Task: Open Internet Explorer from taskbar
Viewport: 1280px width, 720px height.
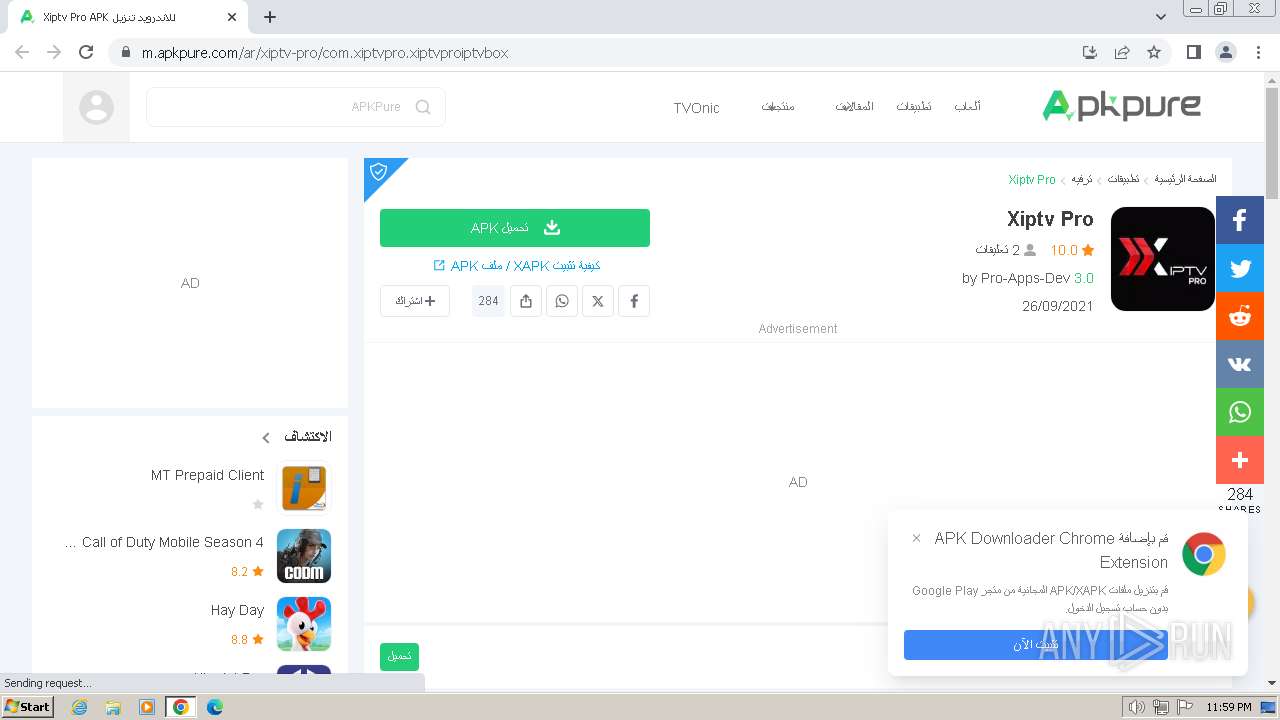Action: point(79,707)
